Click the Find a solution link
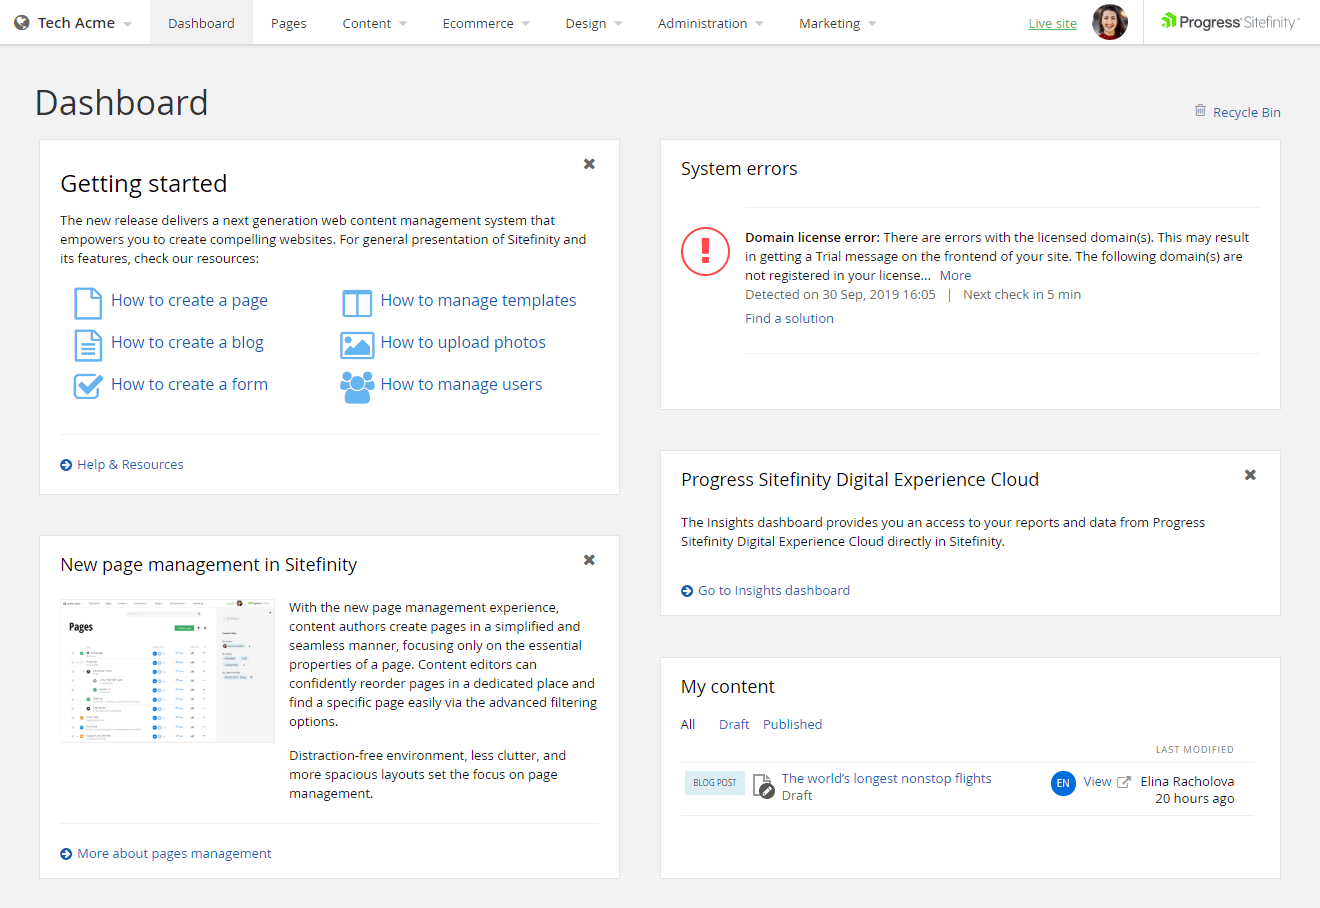The width and height of the screenshot is (1320, 908). tap(789, 318)
